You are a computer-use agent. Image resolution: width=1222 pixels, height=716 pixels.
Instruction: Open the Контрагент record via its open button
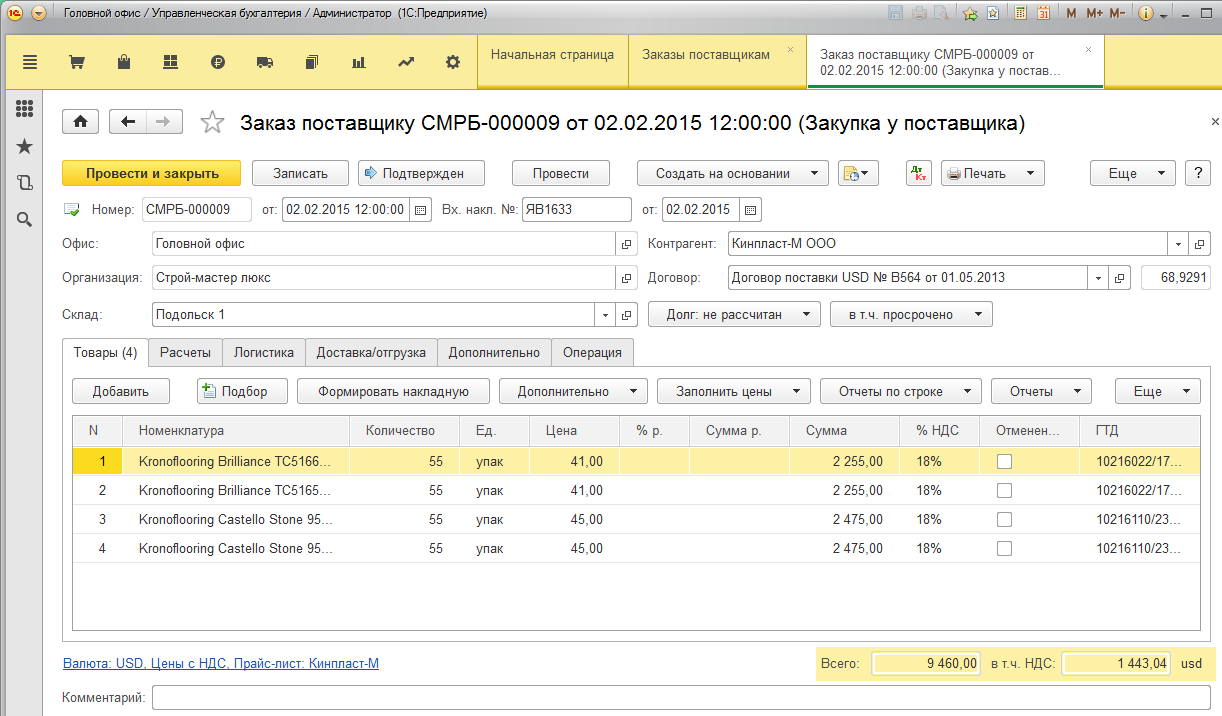(1201, 244)
